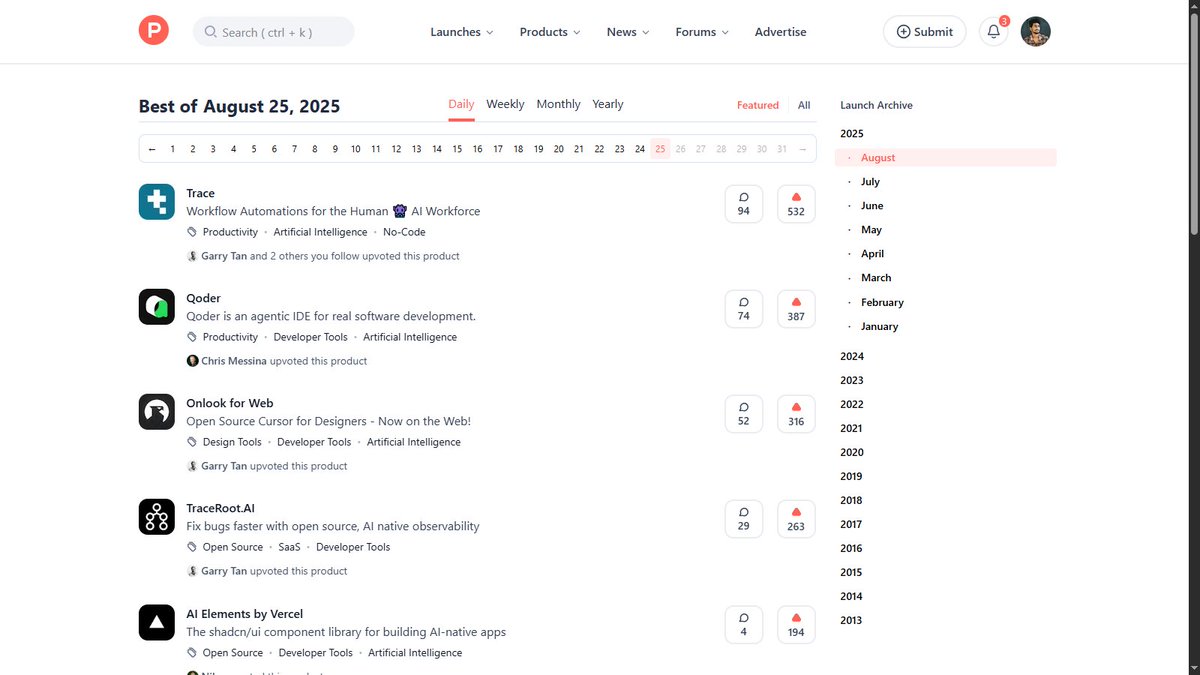Screen dimensions: 1200x675
Task: Switch to the Daily tab
Action: tap(461, 104)
